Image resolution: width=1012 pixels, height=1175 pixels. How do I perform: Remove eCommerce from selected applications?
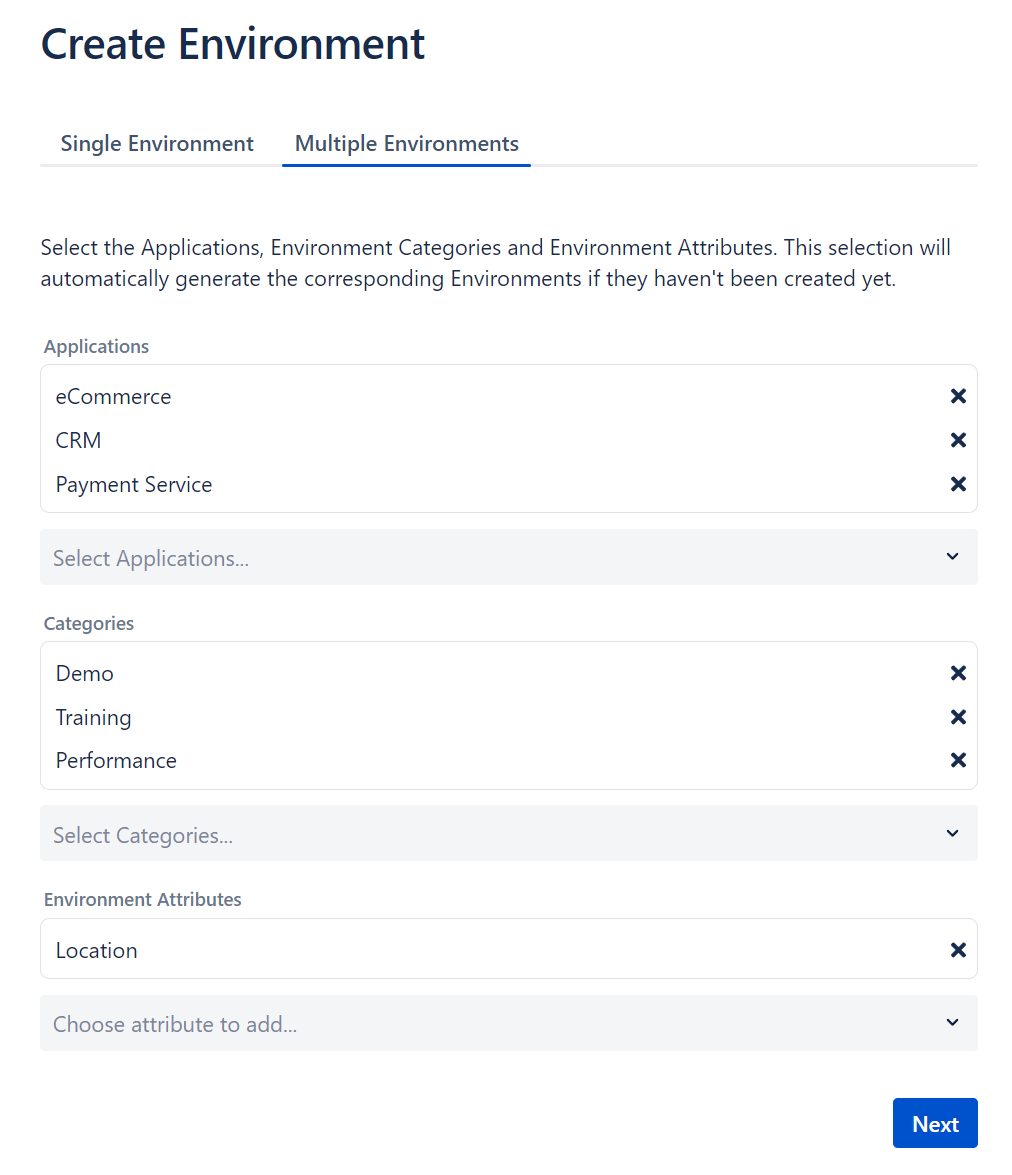(958, 397)
